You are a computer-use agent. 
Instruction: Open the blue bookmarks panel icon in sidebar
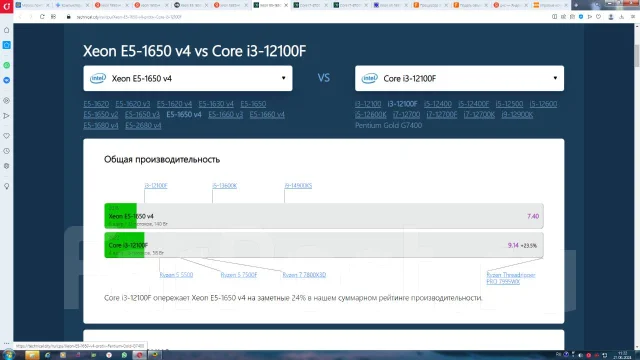click(7, 45)
